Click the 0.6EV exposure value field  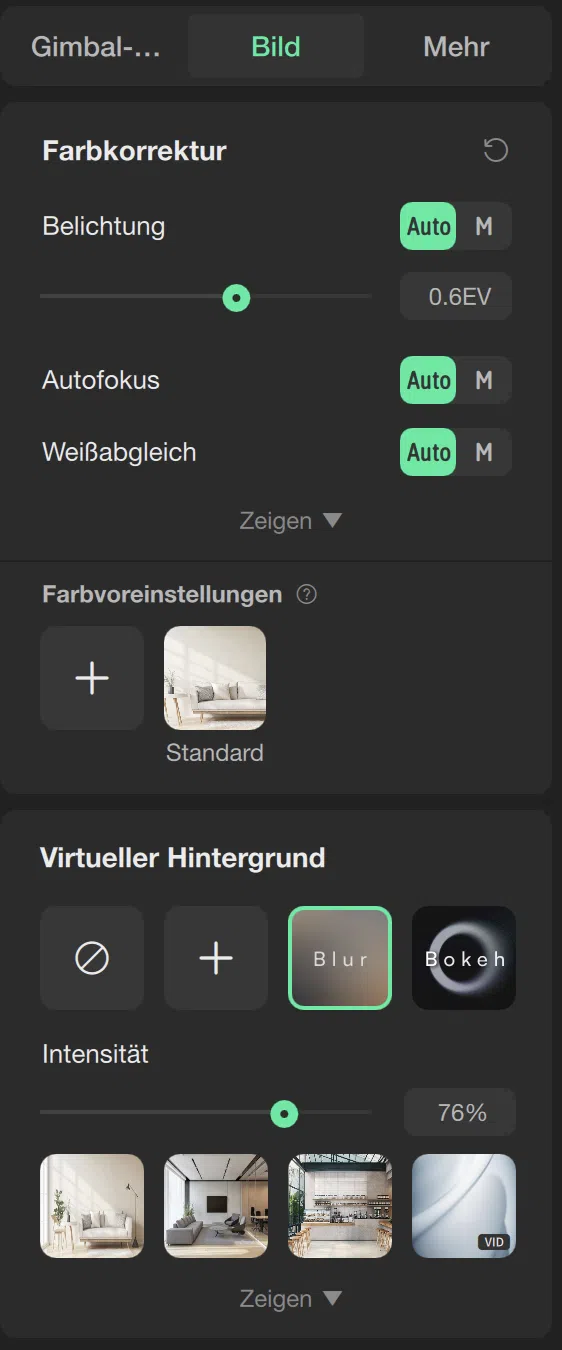[x=456, y=296]
